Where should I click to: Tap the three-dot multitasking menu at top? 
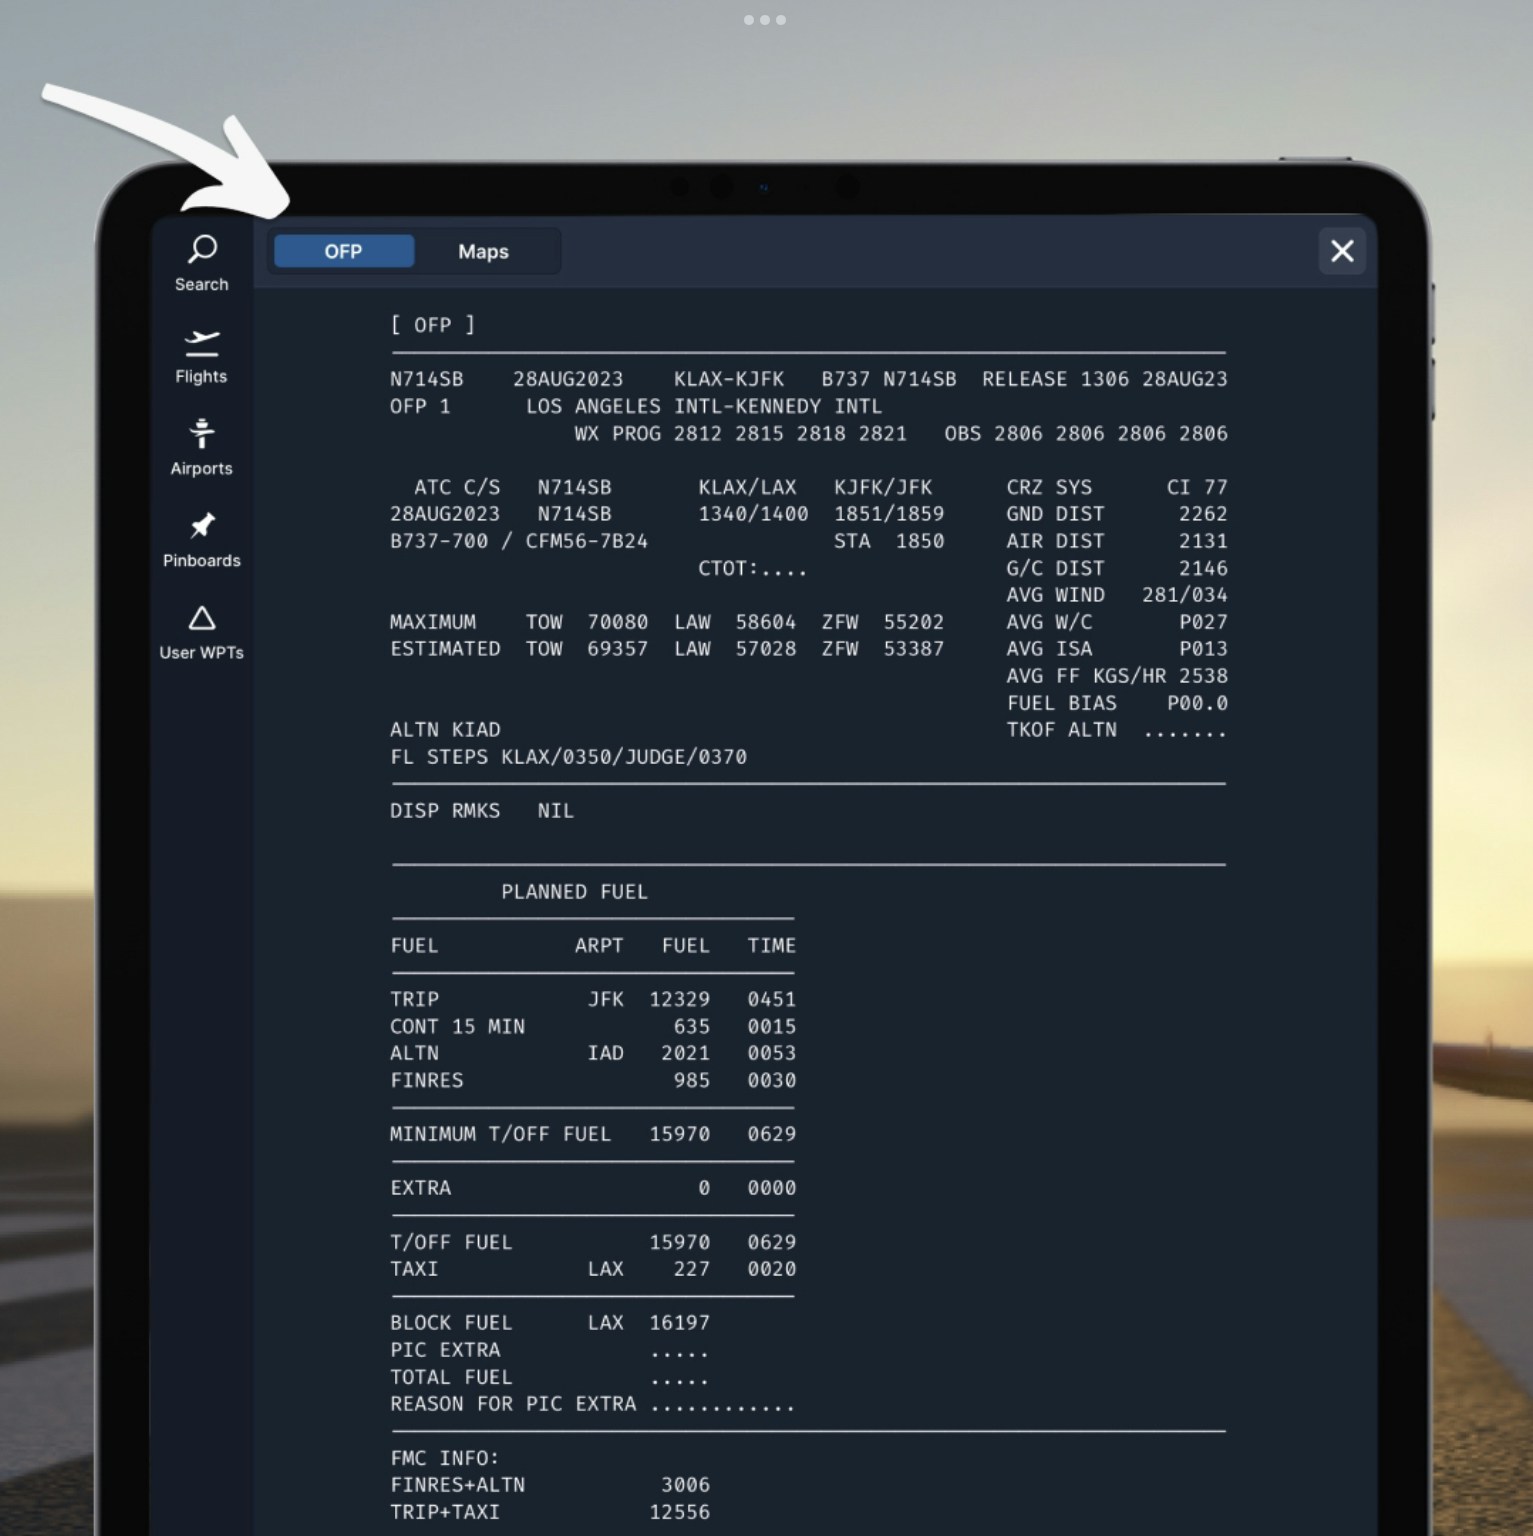(x=765, y=20)
